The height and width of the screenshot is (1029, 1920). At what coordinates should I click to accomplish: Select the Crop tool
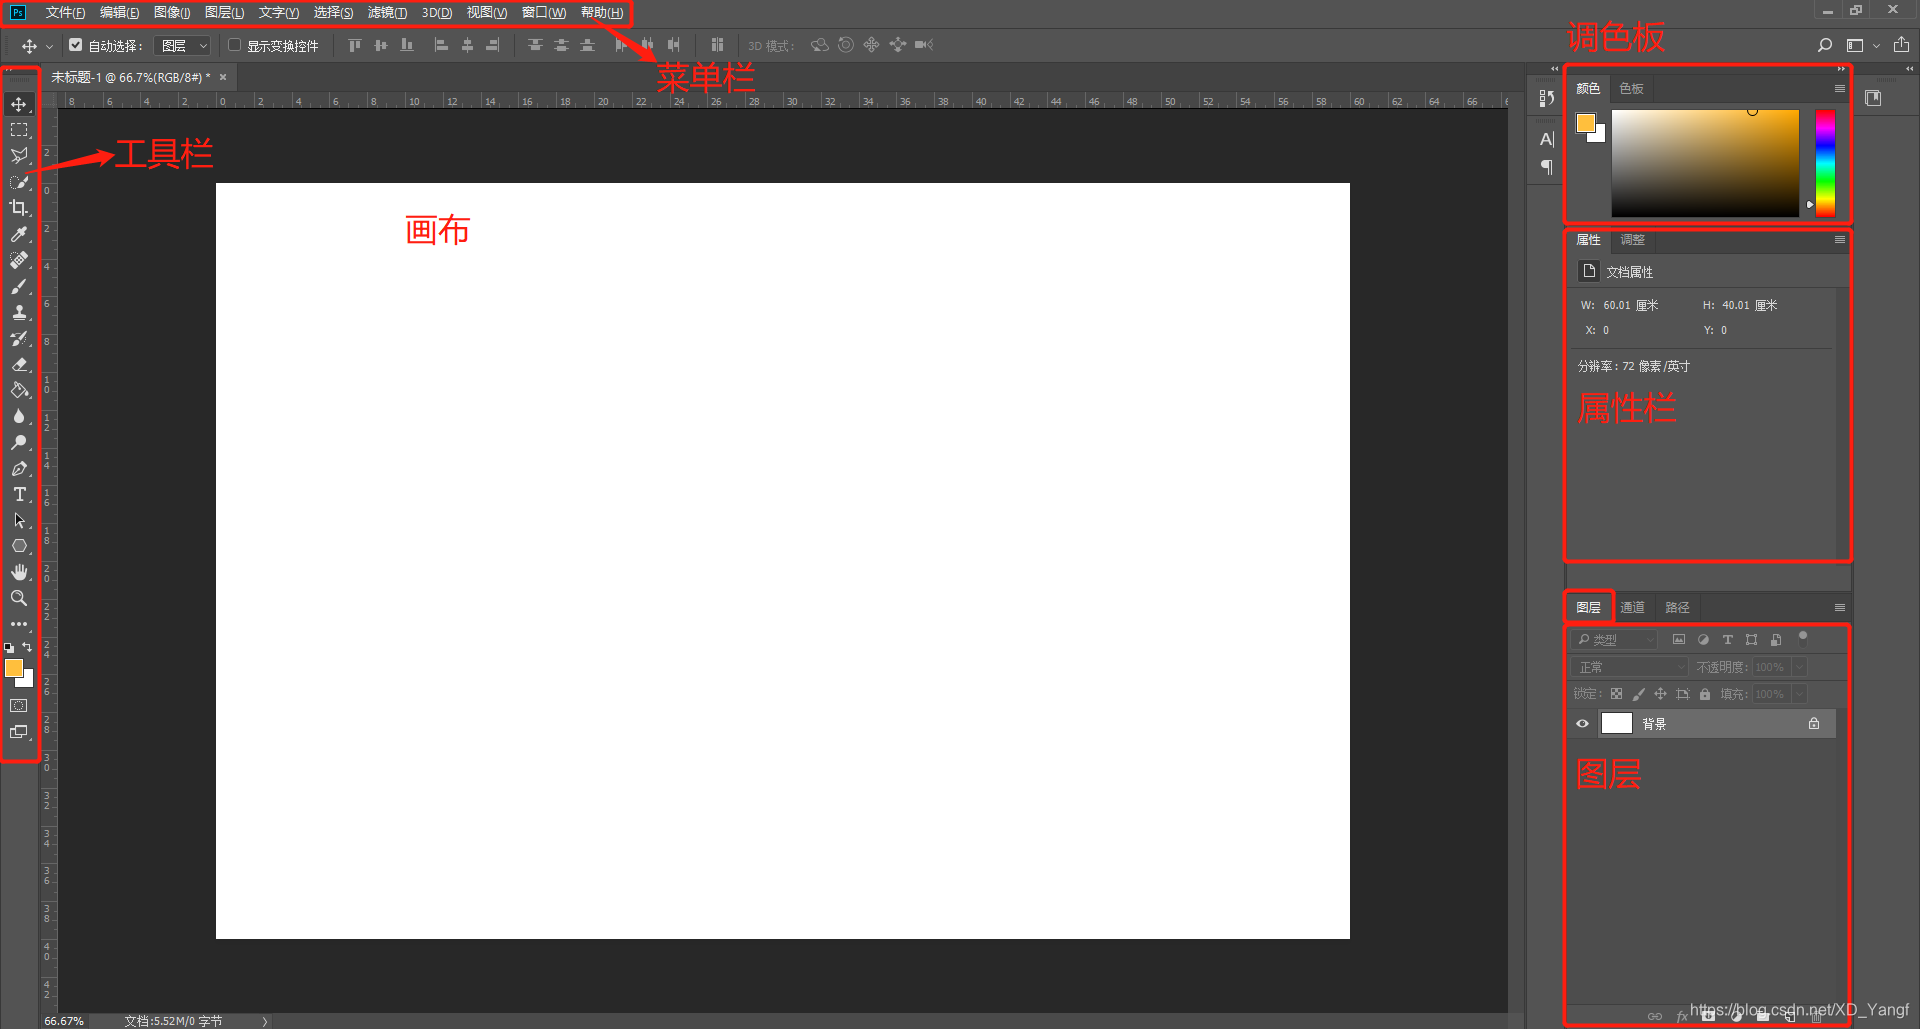pos(19,208)
